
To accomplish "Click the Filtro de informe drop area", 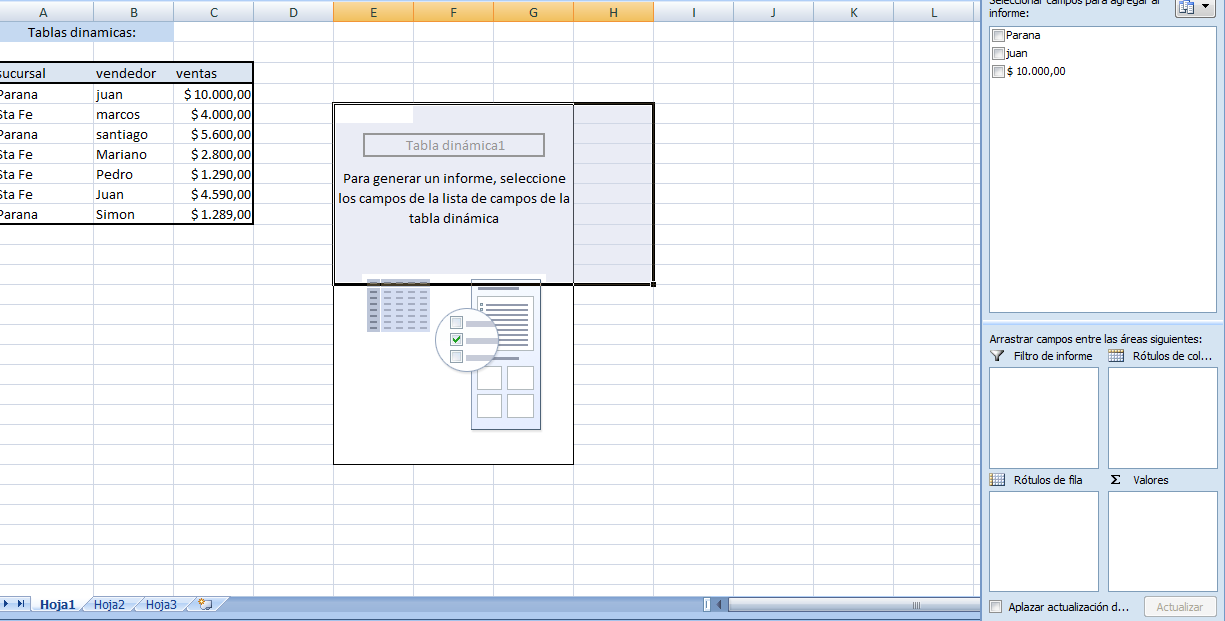I will [1043, 418].
